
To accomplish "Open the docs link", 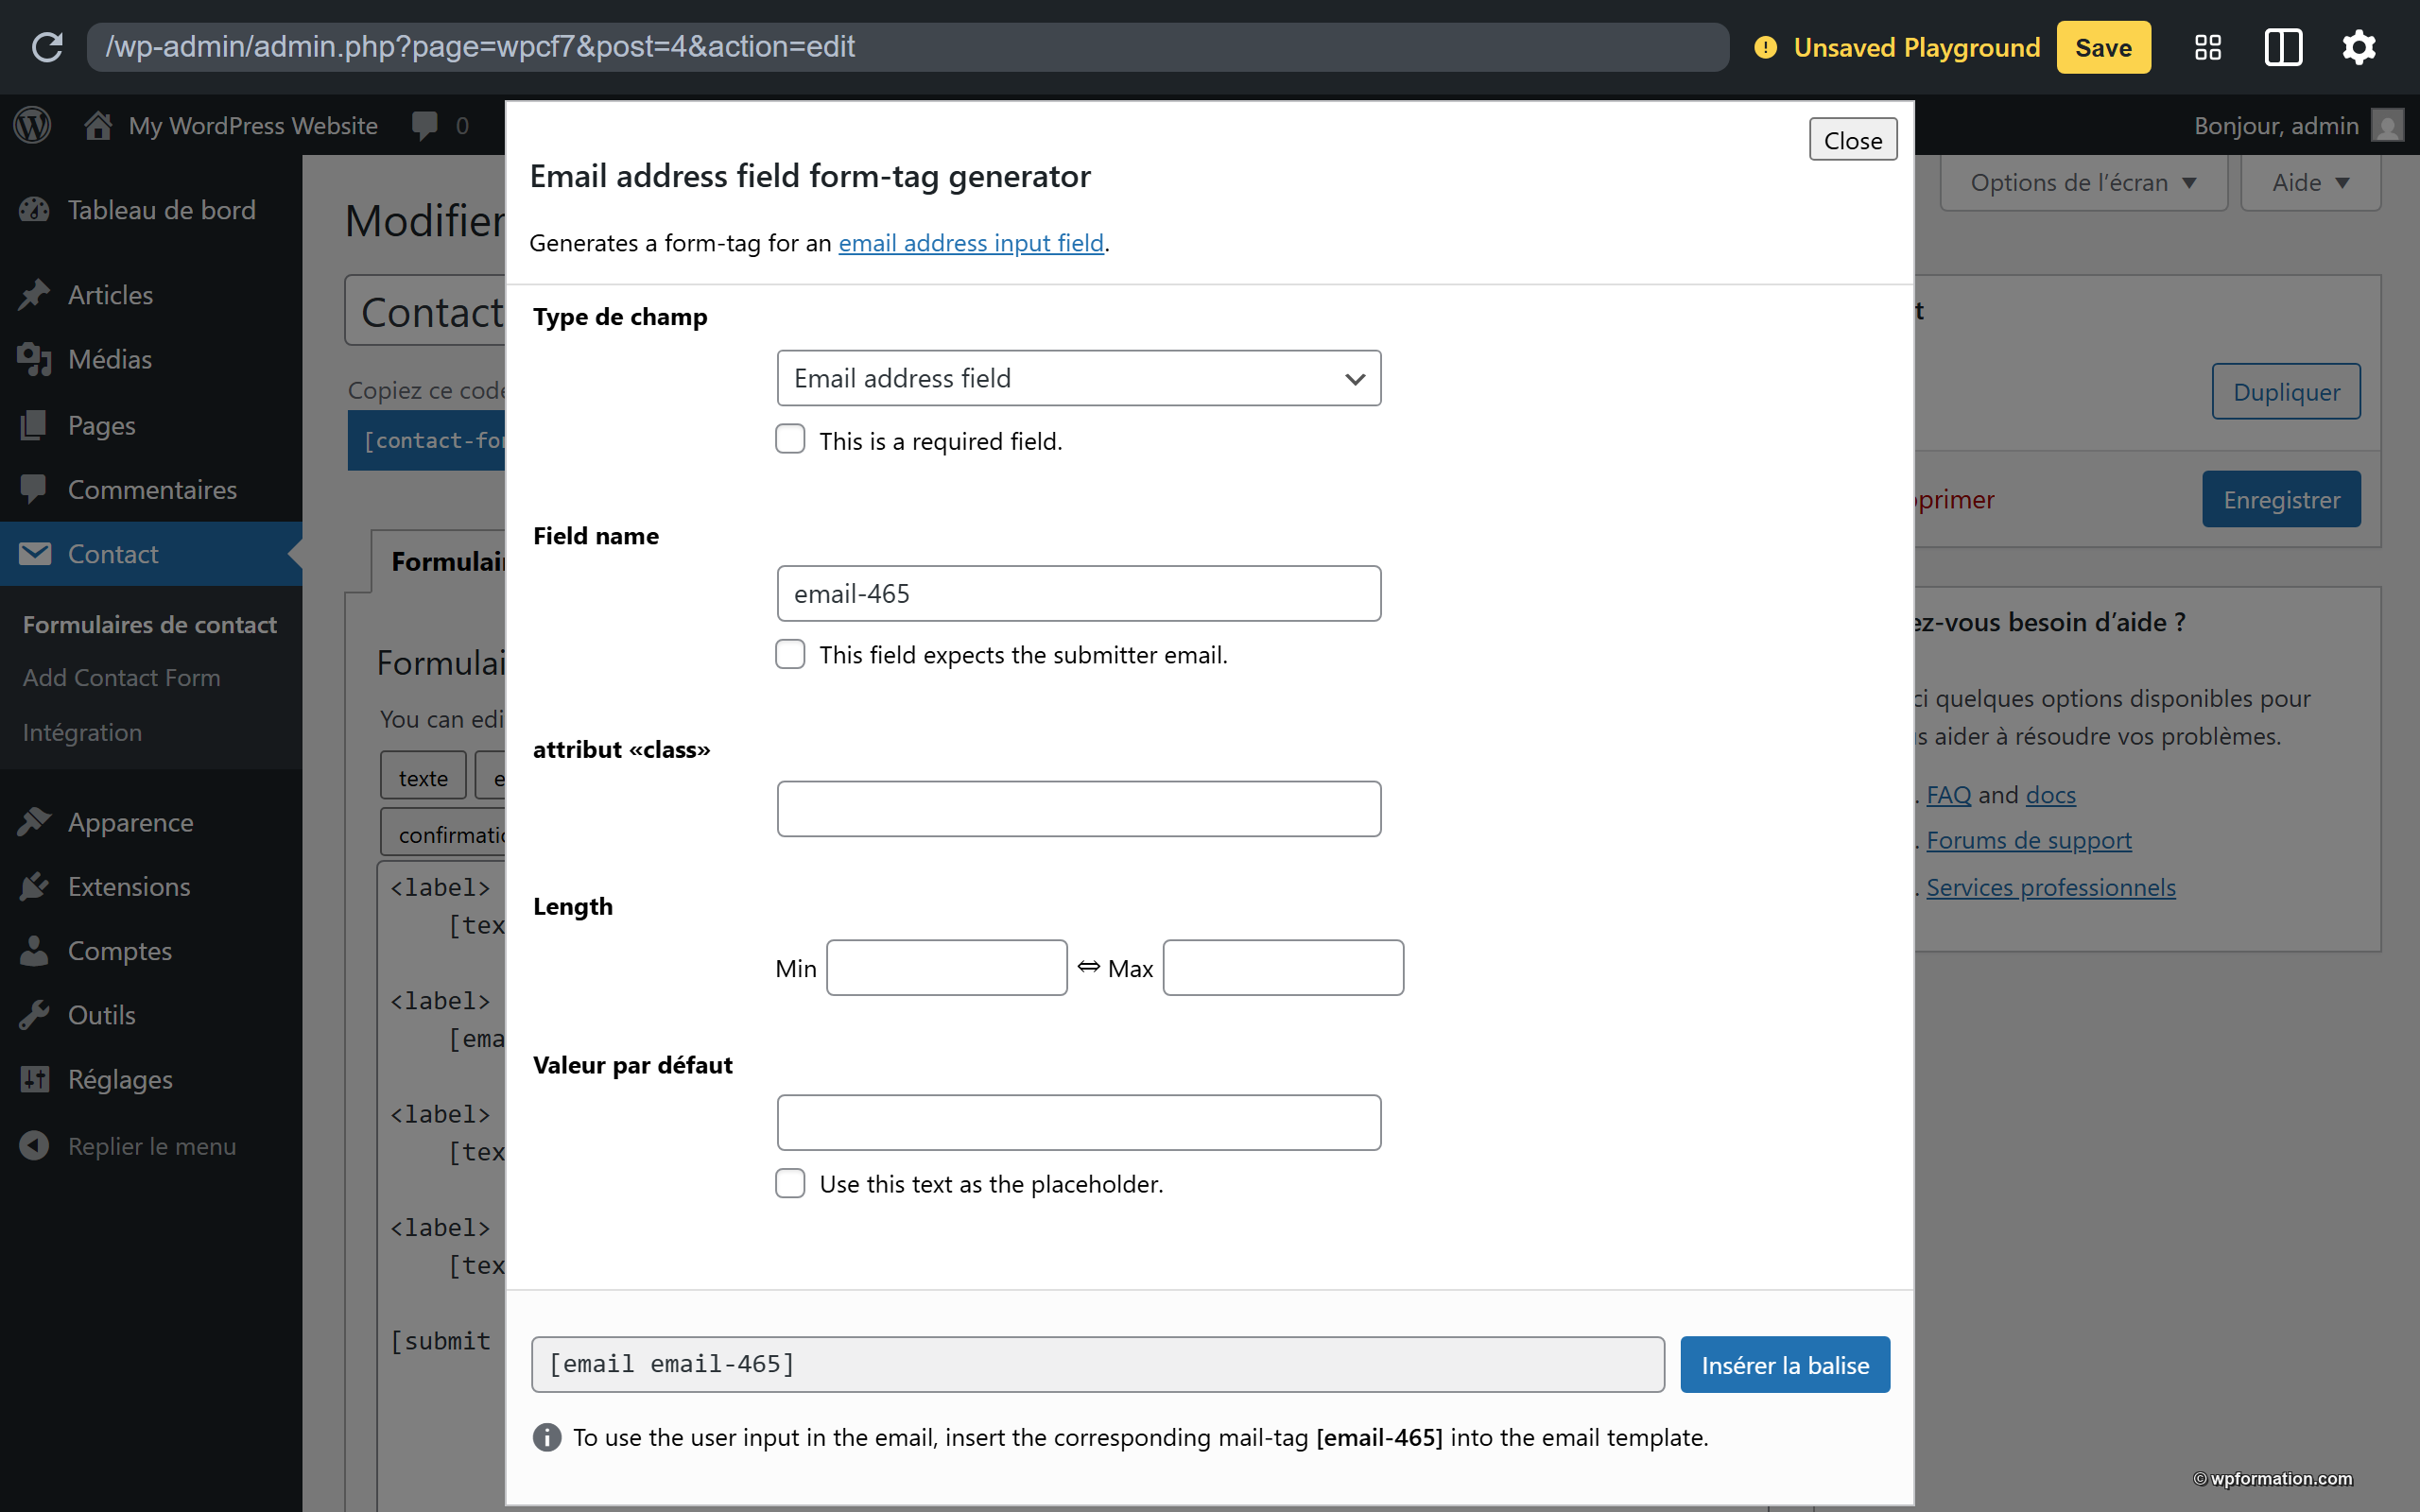I will tap(2051, 794).
